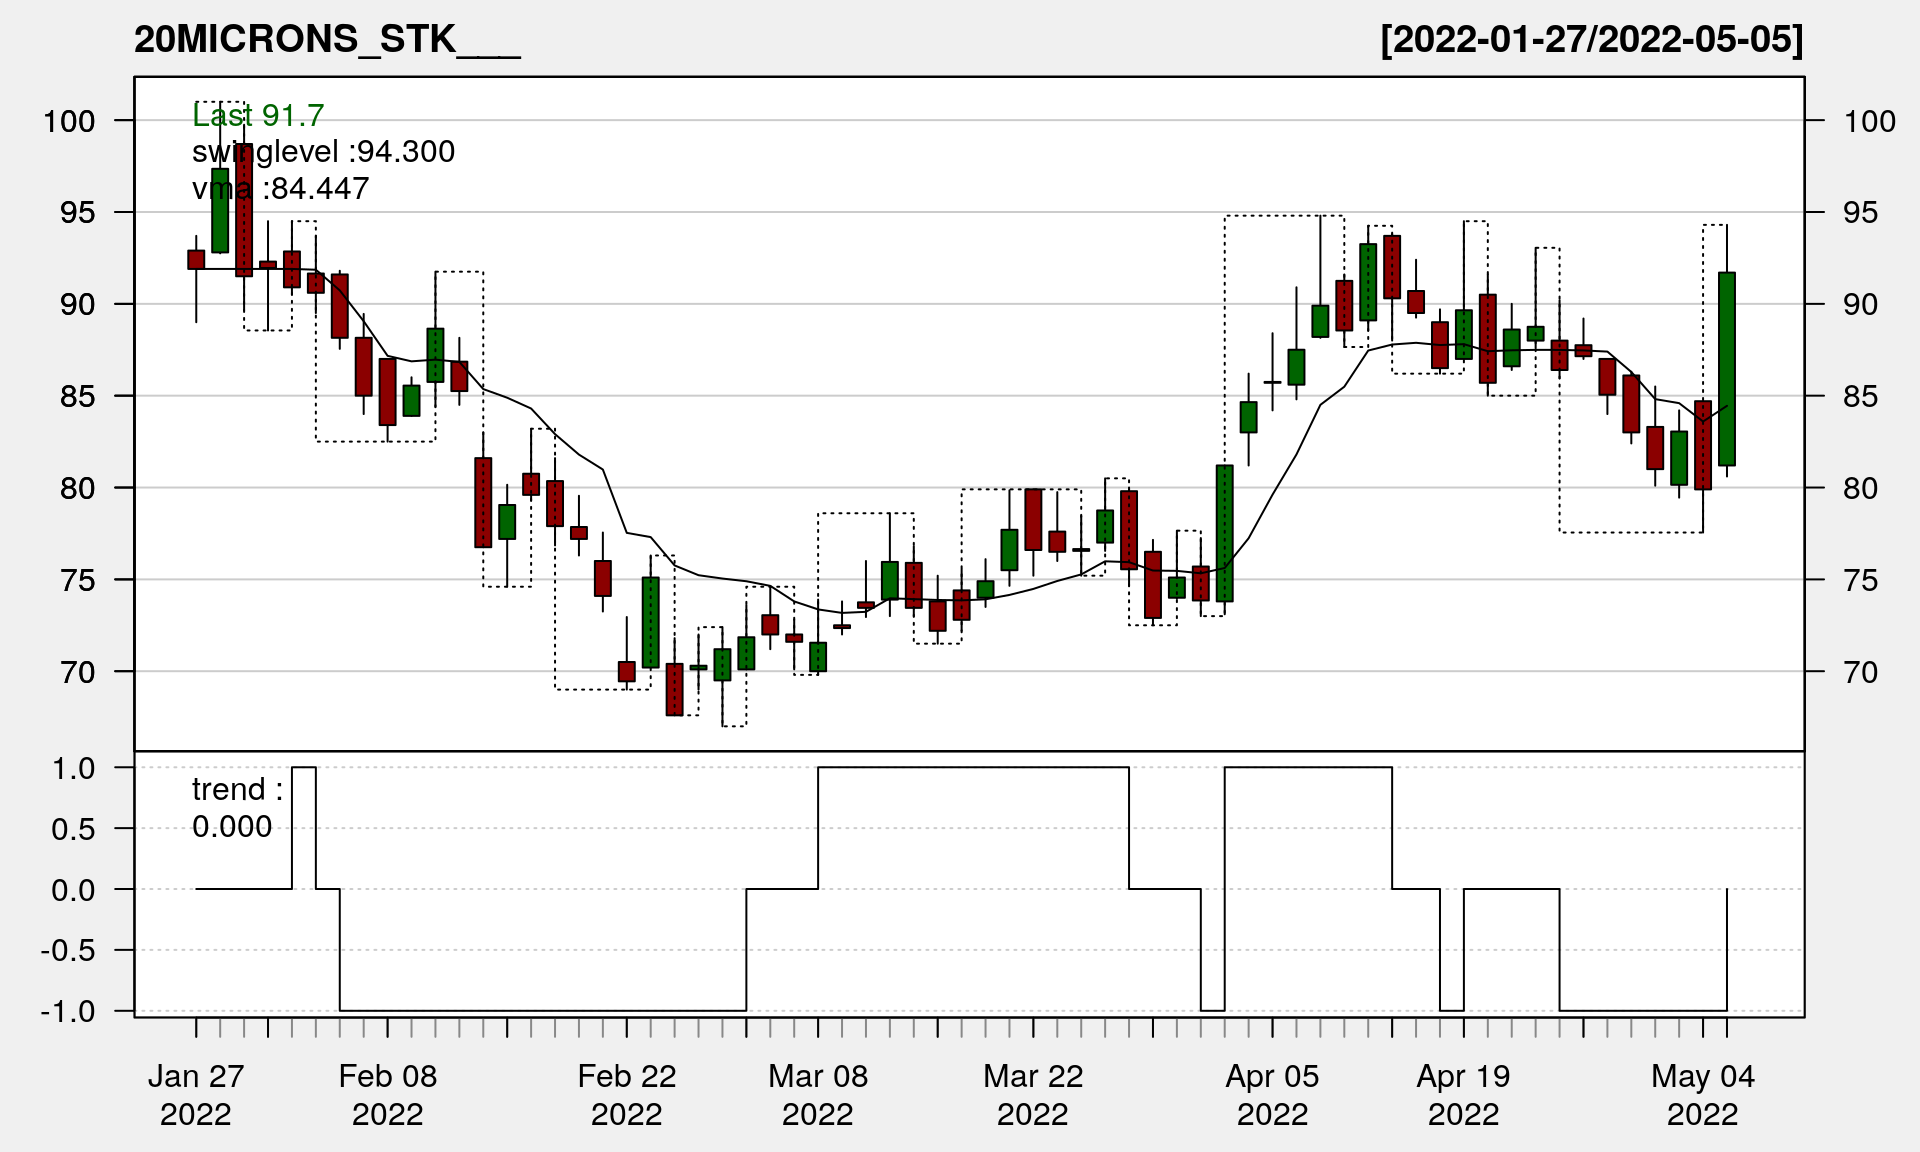Click the left y-axis 100 label
The height and width of the screenshot is (1152, 1920).
(x=69, y=121)
